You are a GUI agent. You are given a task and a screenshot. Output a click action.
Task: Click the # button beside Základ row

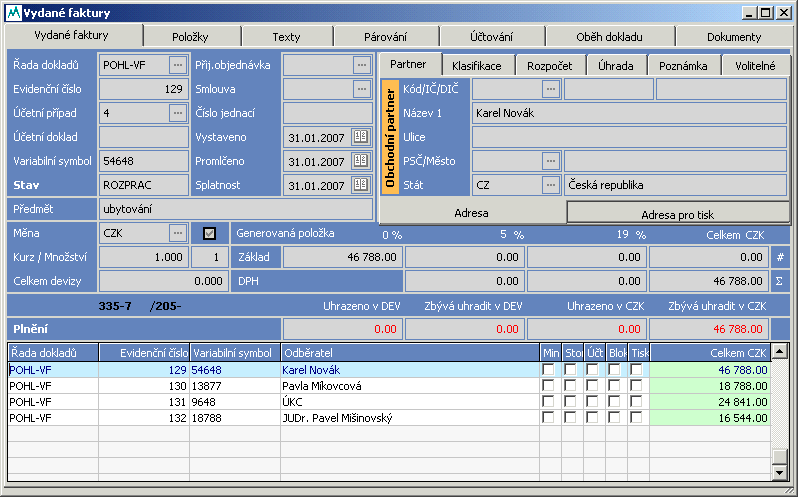click(x=780, y=257)
